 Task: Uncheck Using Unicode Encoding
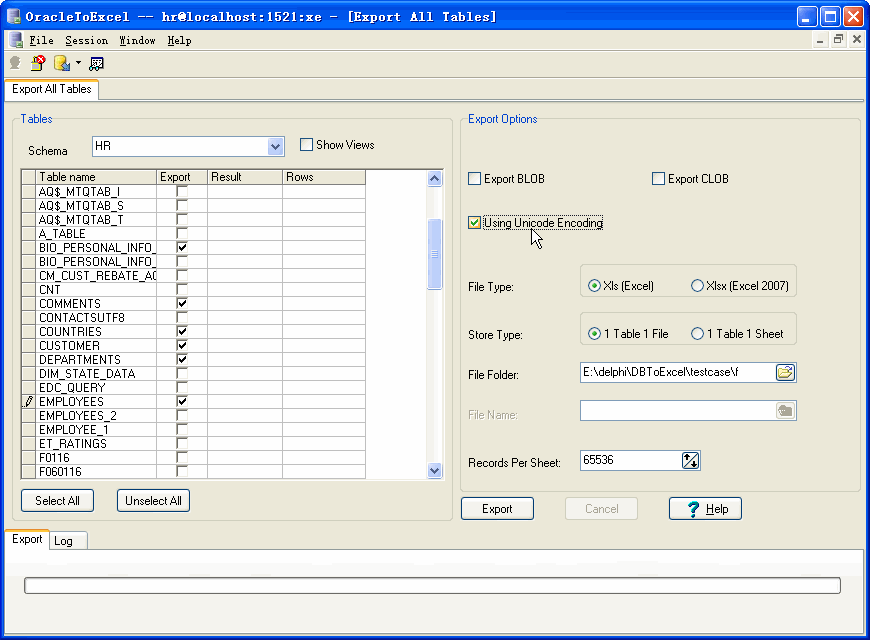(474, 223)
